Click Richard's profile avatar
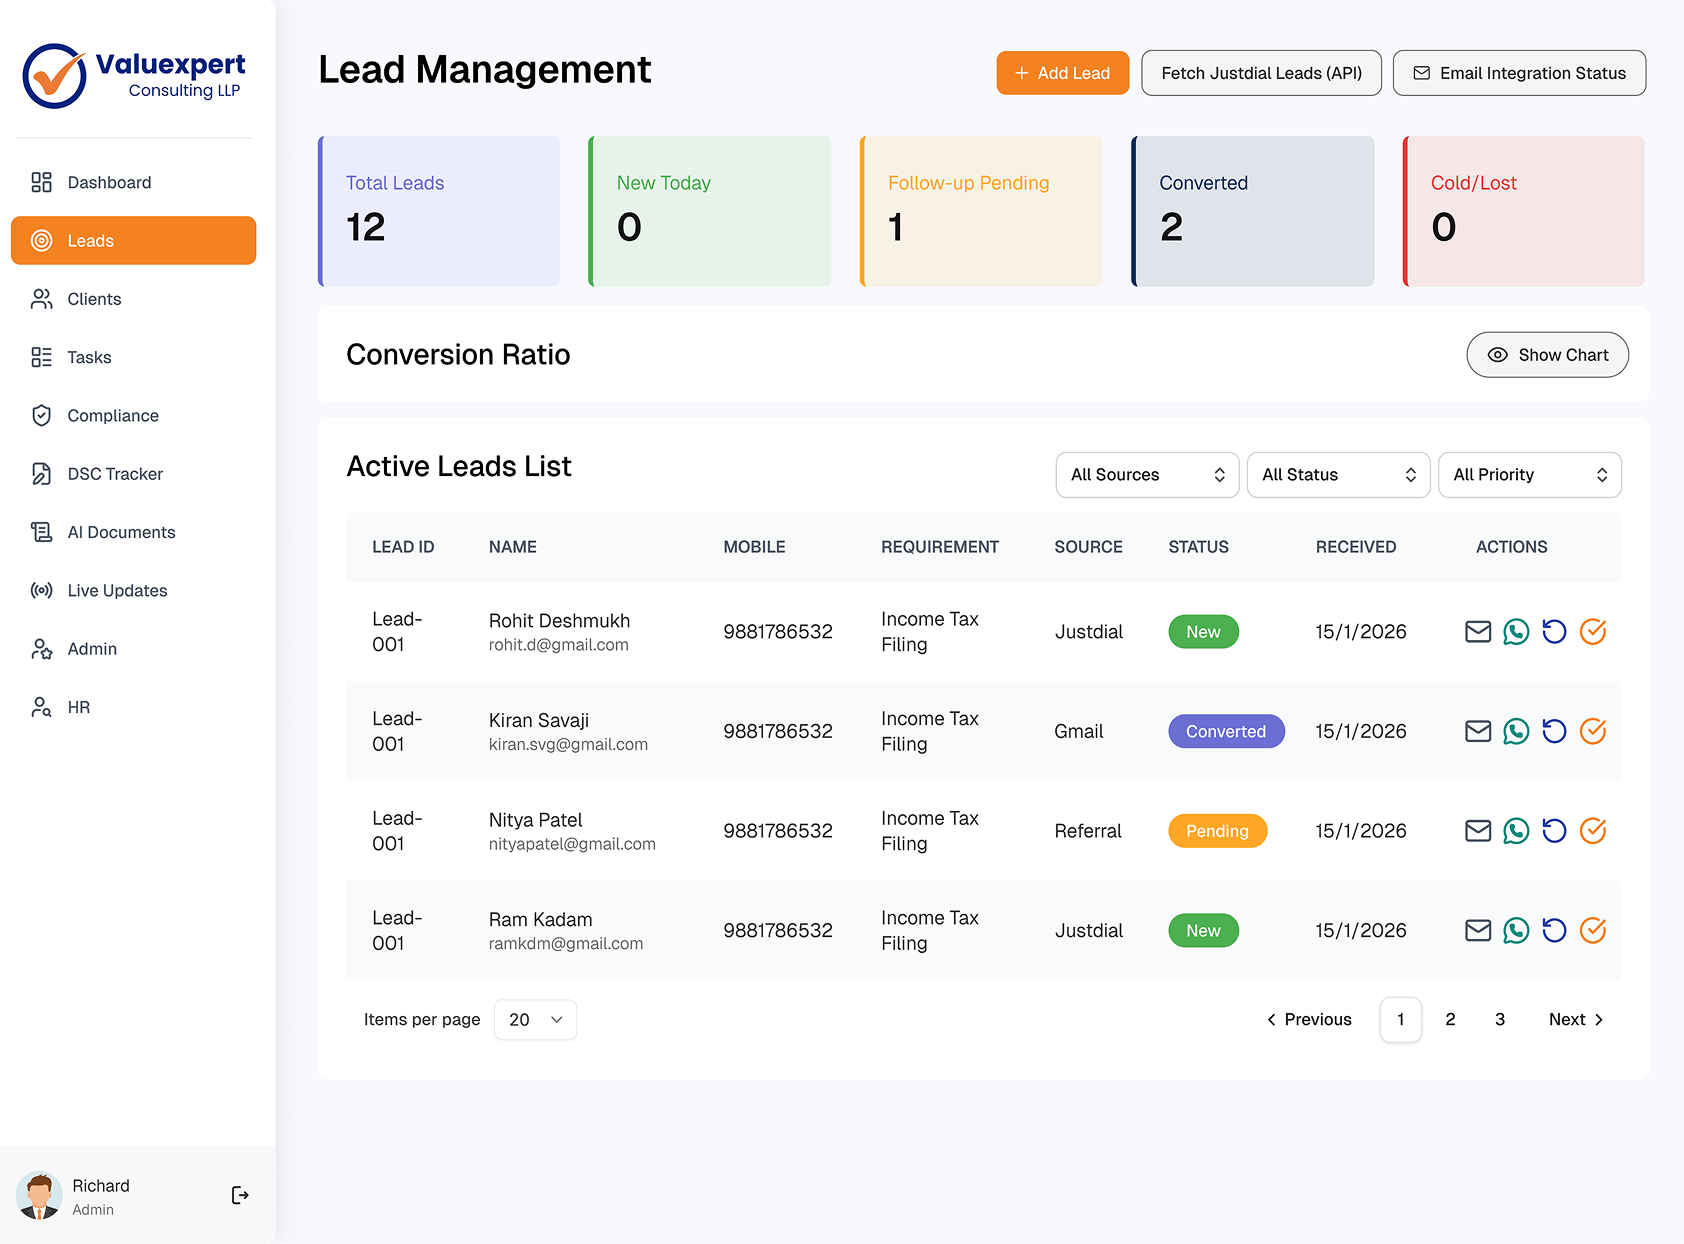The image size is (1684, 1244). tap(40, 1196)
